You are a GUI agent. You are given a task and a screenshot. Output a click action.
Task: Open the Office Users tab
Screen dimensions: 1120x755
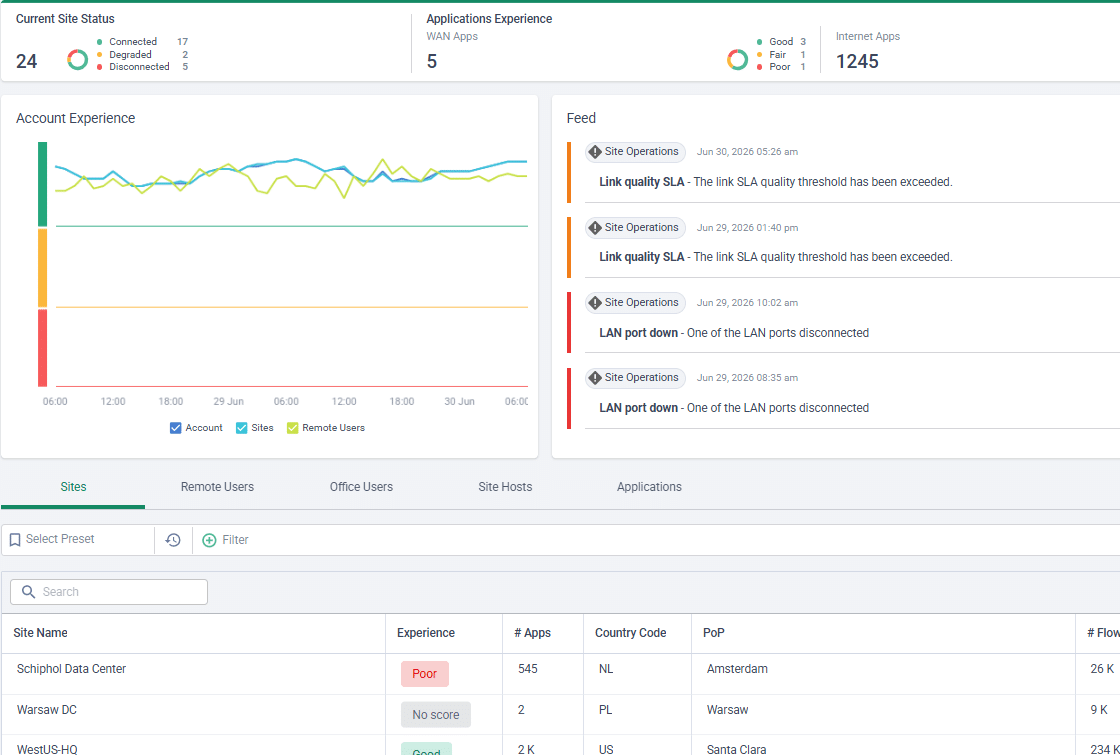pyautogui.click(x=361, y=487)
